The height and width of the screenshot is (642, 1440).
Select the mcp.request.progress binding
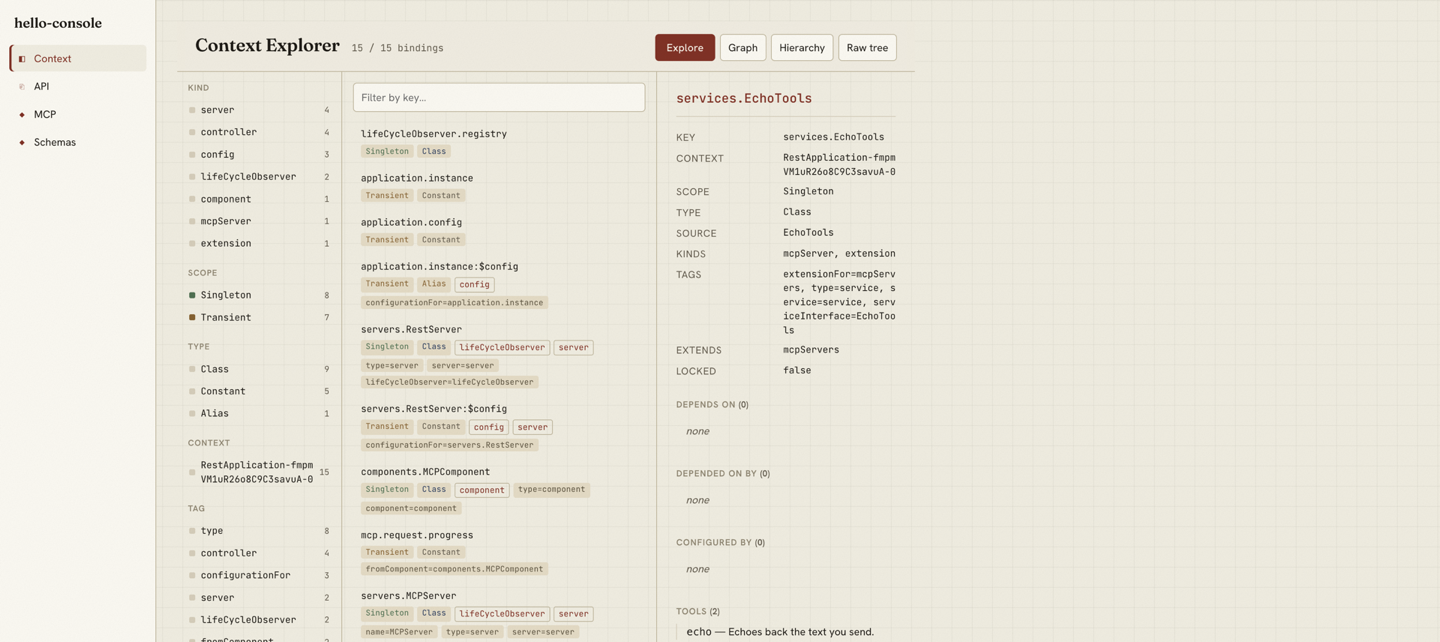[499, 551]
